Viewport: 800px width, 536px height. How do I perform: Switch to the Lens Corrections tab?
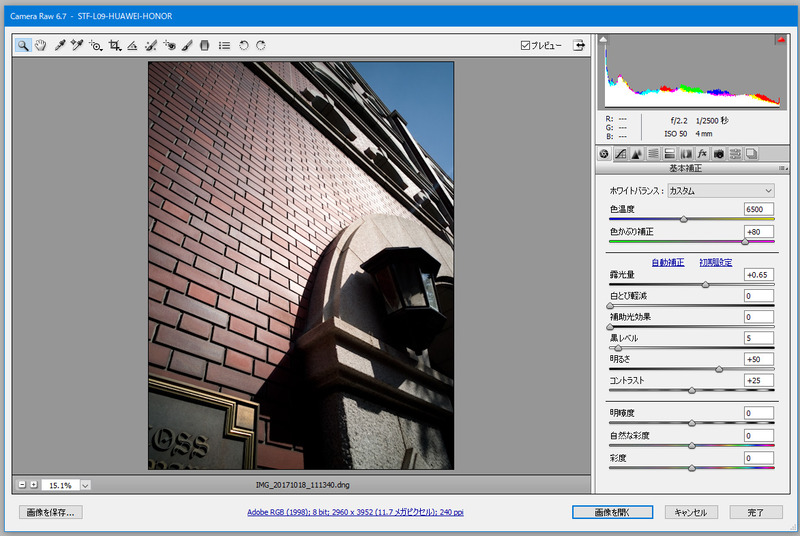tap(686, 154)
